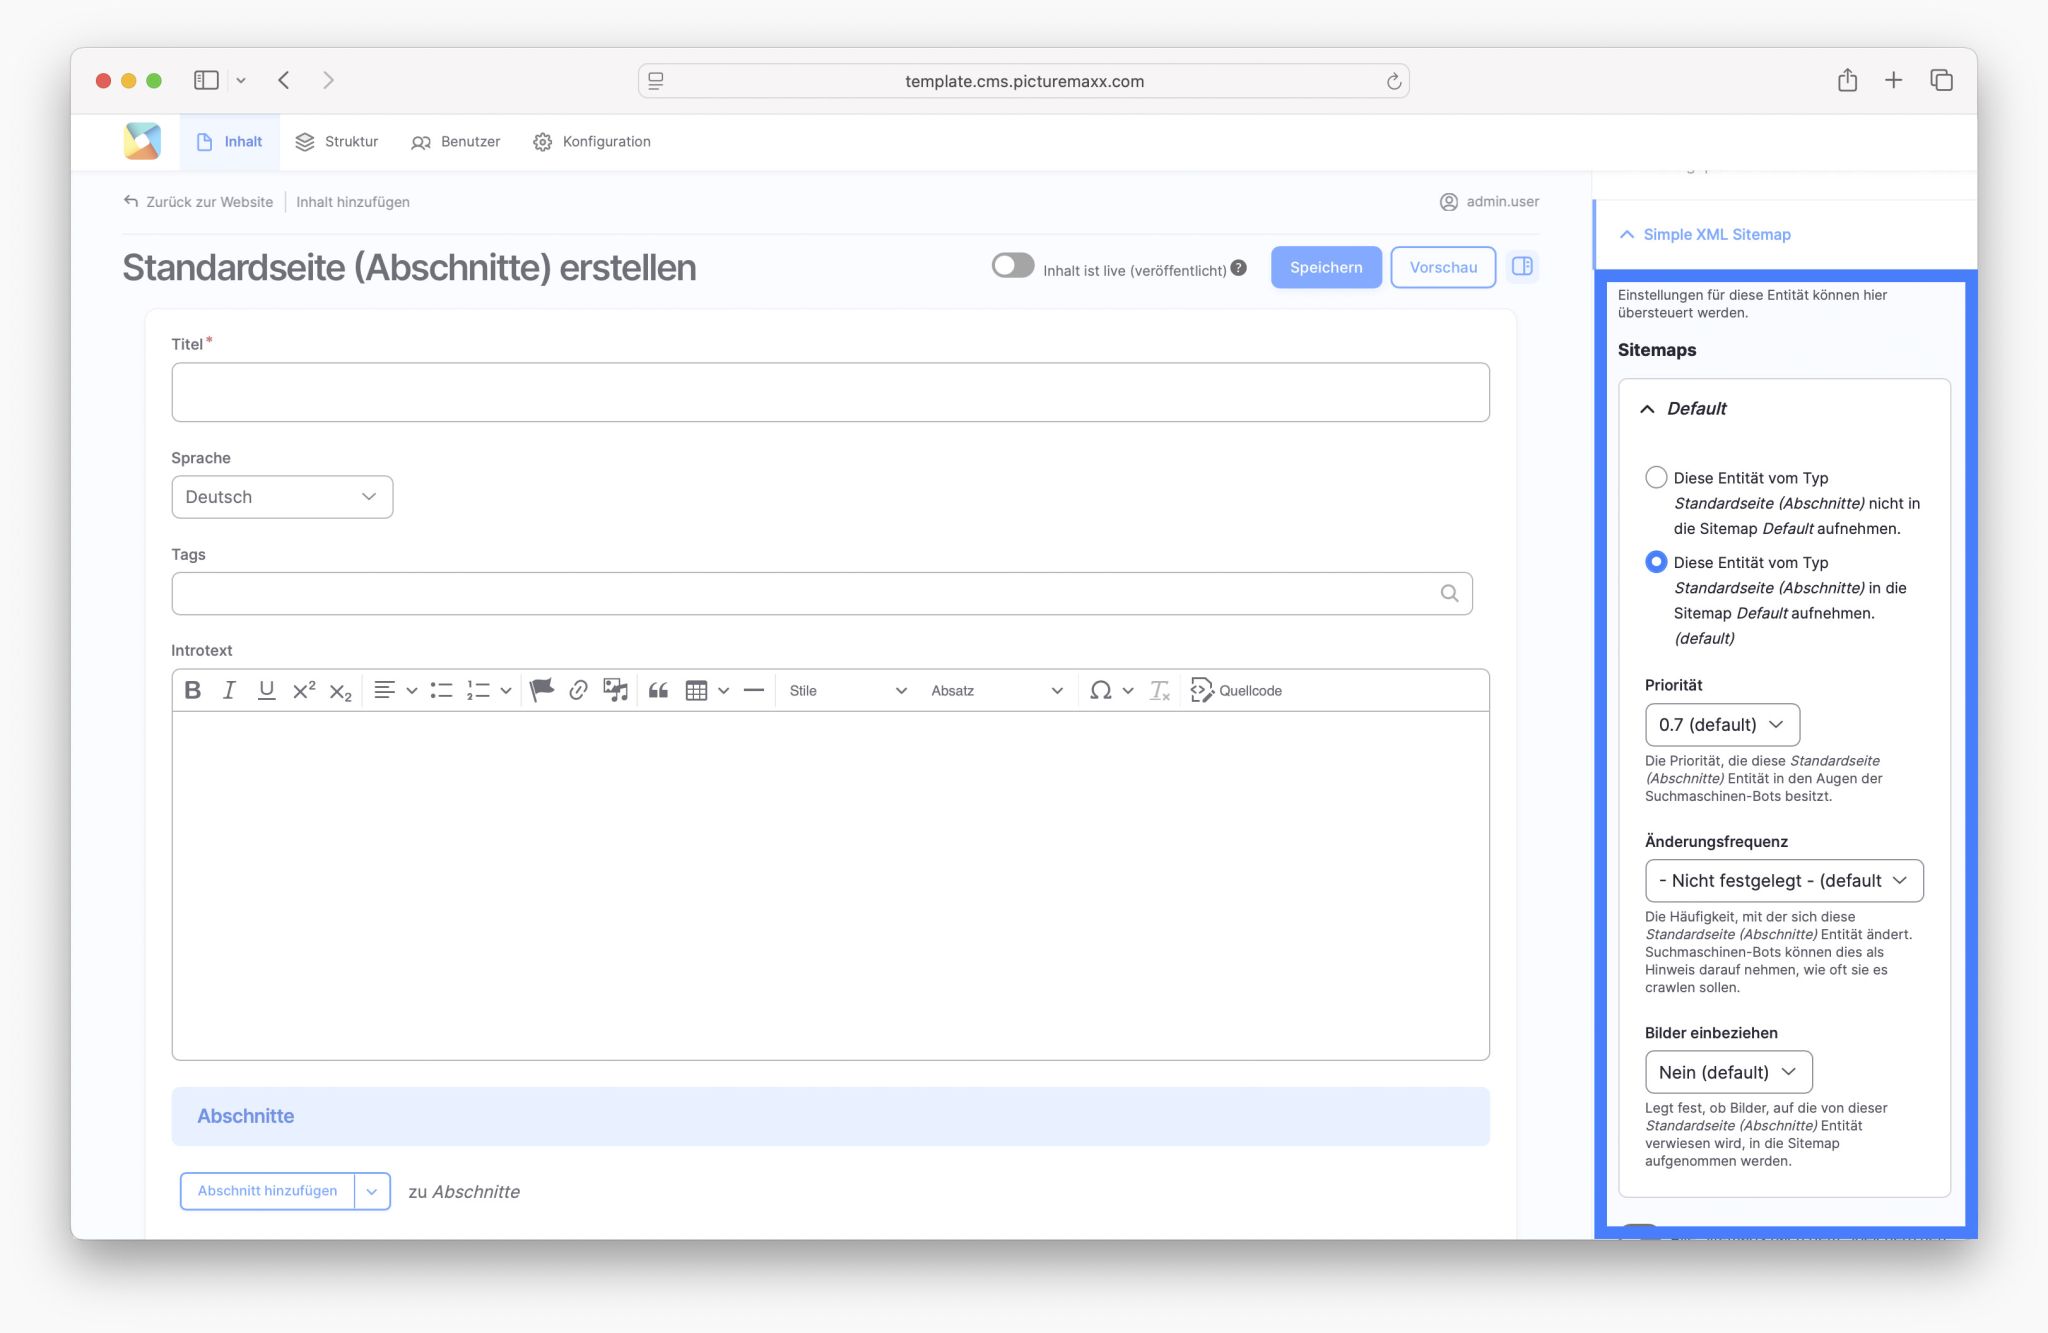Insert a block quote in editor

point(658,690)
